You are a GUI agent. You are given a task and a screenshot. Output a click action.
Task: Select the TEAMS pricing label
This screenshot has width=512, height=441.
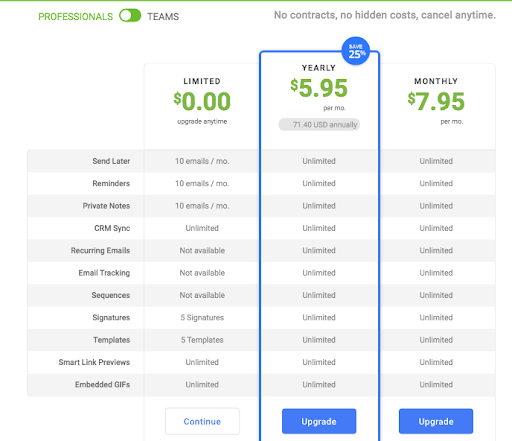tap(163, 16)
